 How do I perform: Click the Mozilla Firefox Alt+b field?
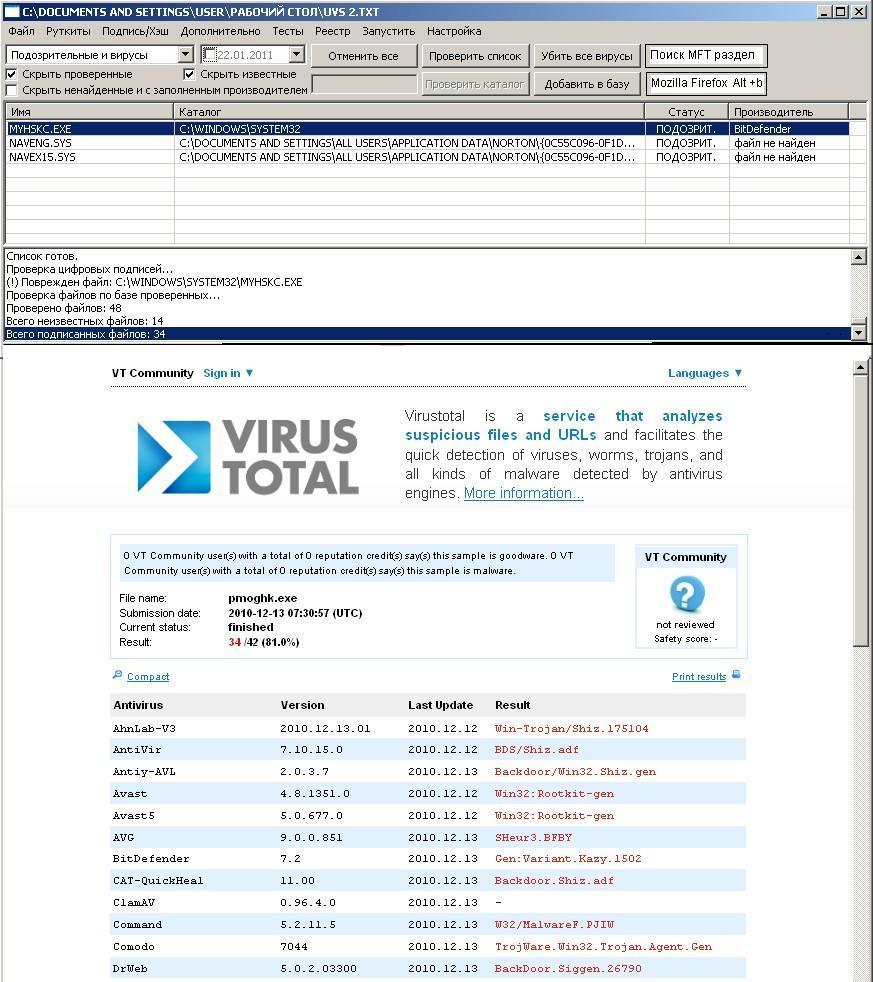pyautogui.click(x=706, y=83)
